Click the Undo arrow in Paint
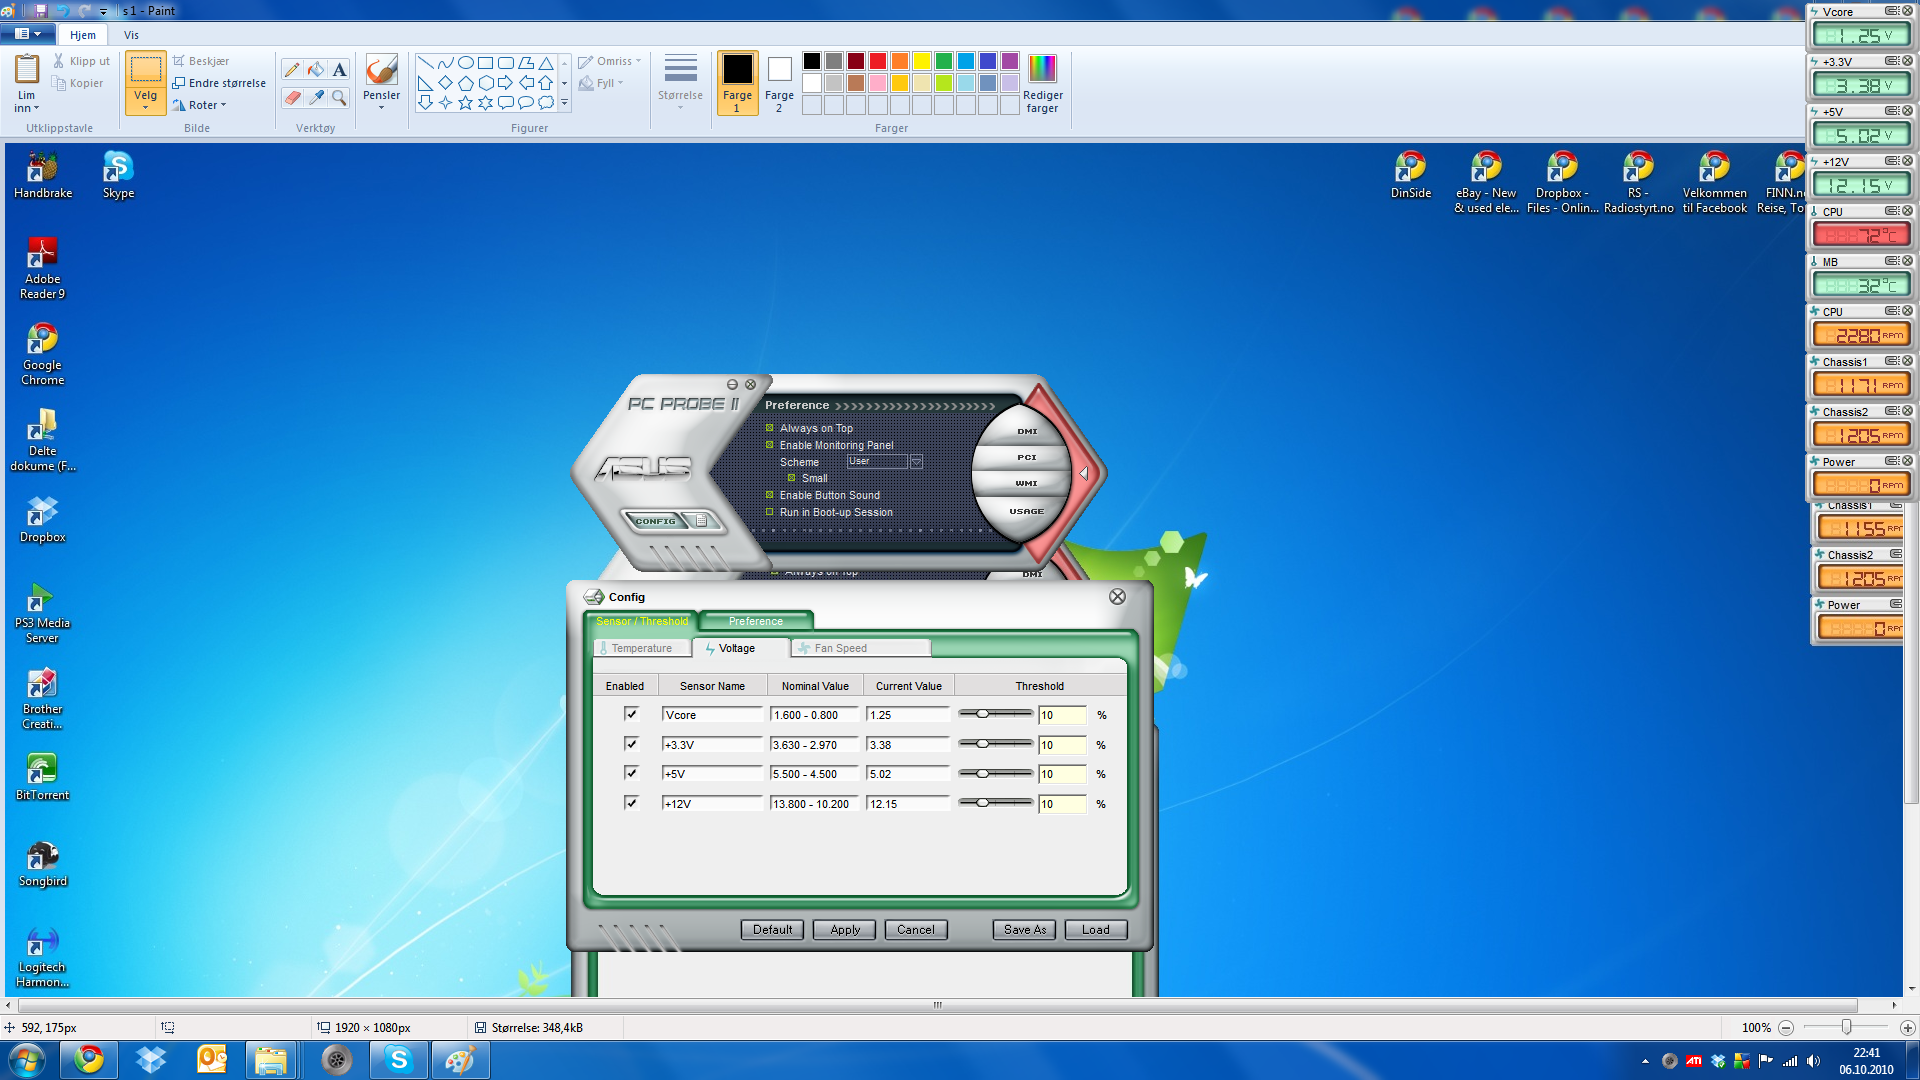The width and height of the screenshot is (1920, 1080). coord(63,10)
